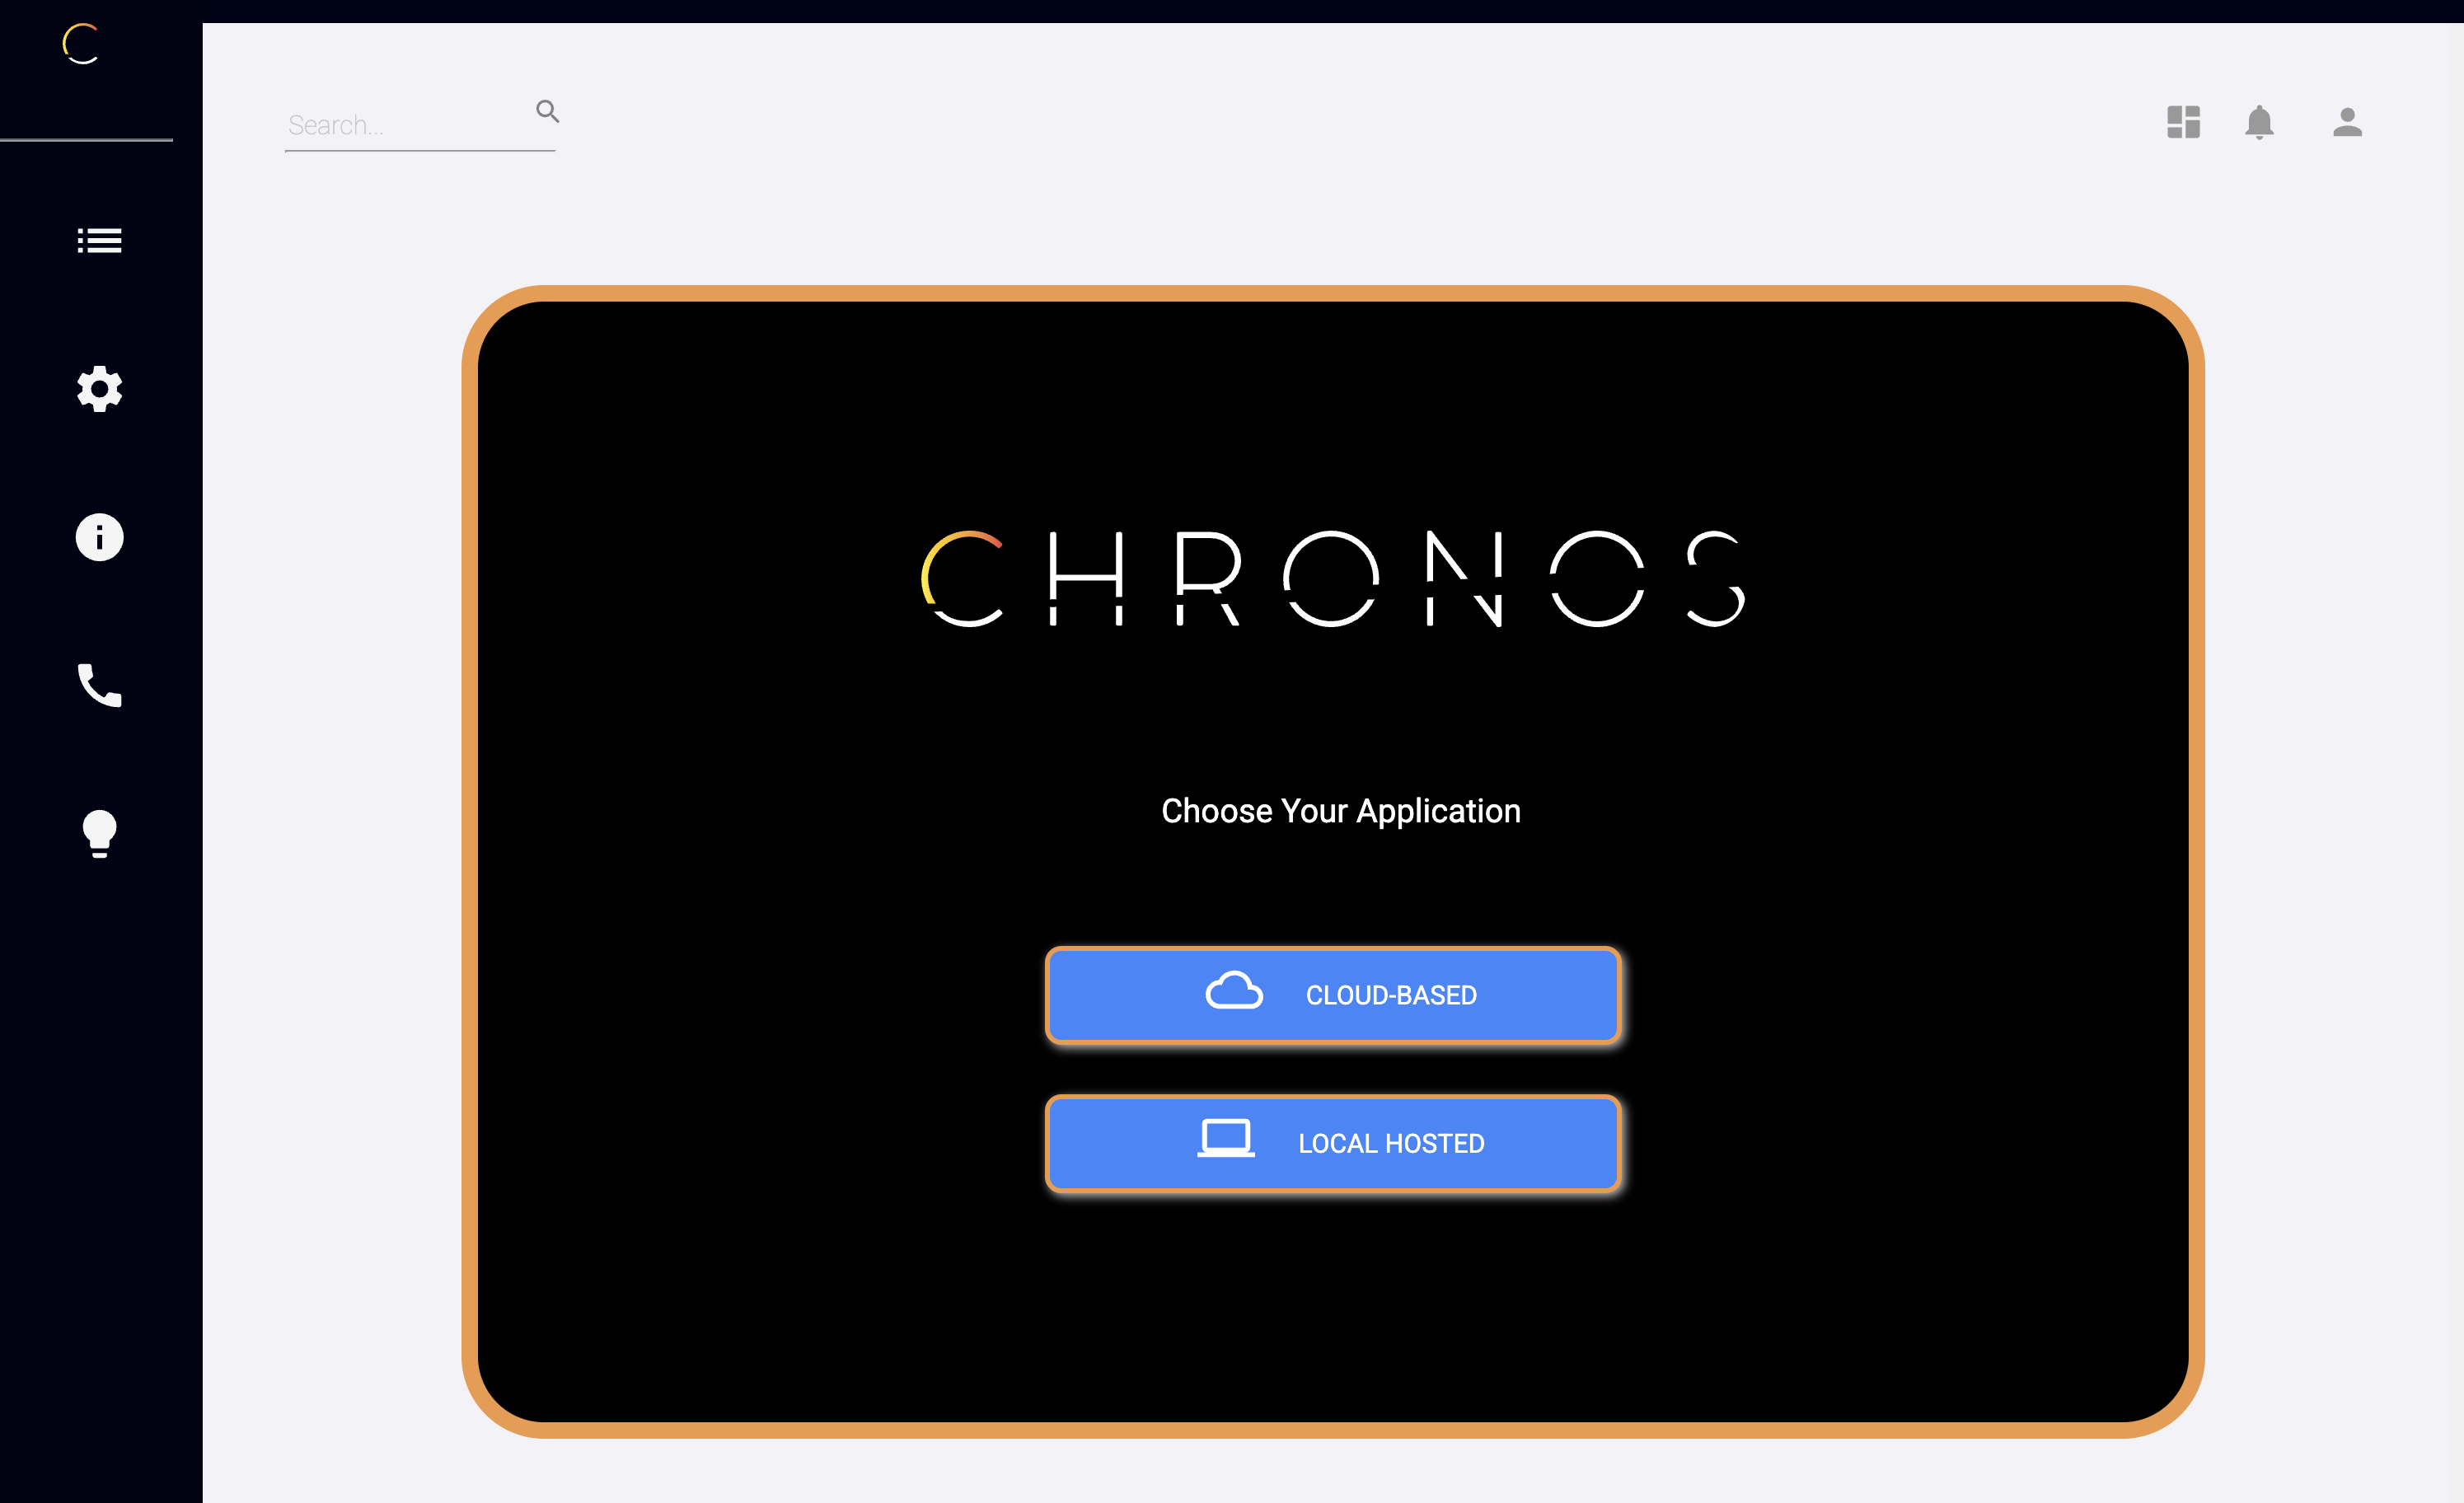Click the sidebar divider under the logo
The height and width of the screenshot is (1503, 2464).
pyautogui.click(x=87, y=142)
